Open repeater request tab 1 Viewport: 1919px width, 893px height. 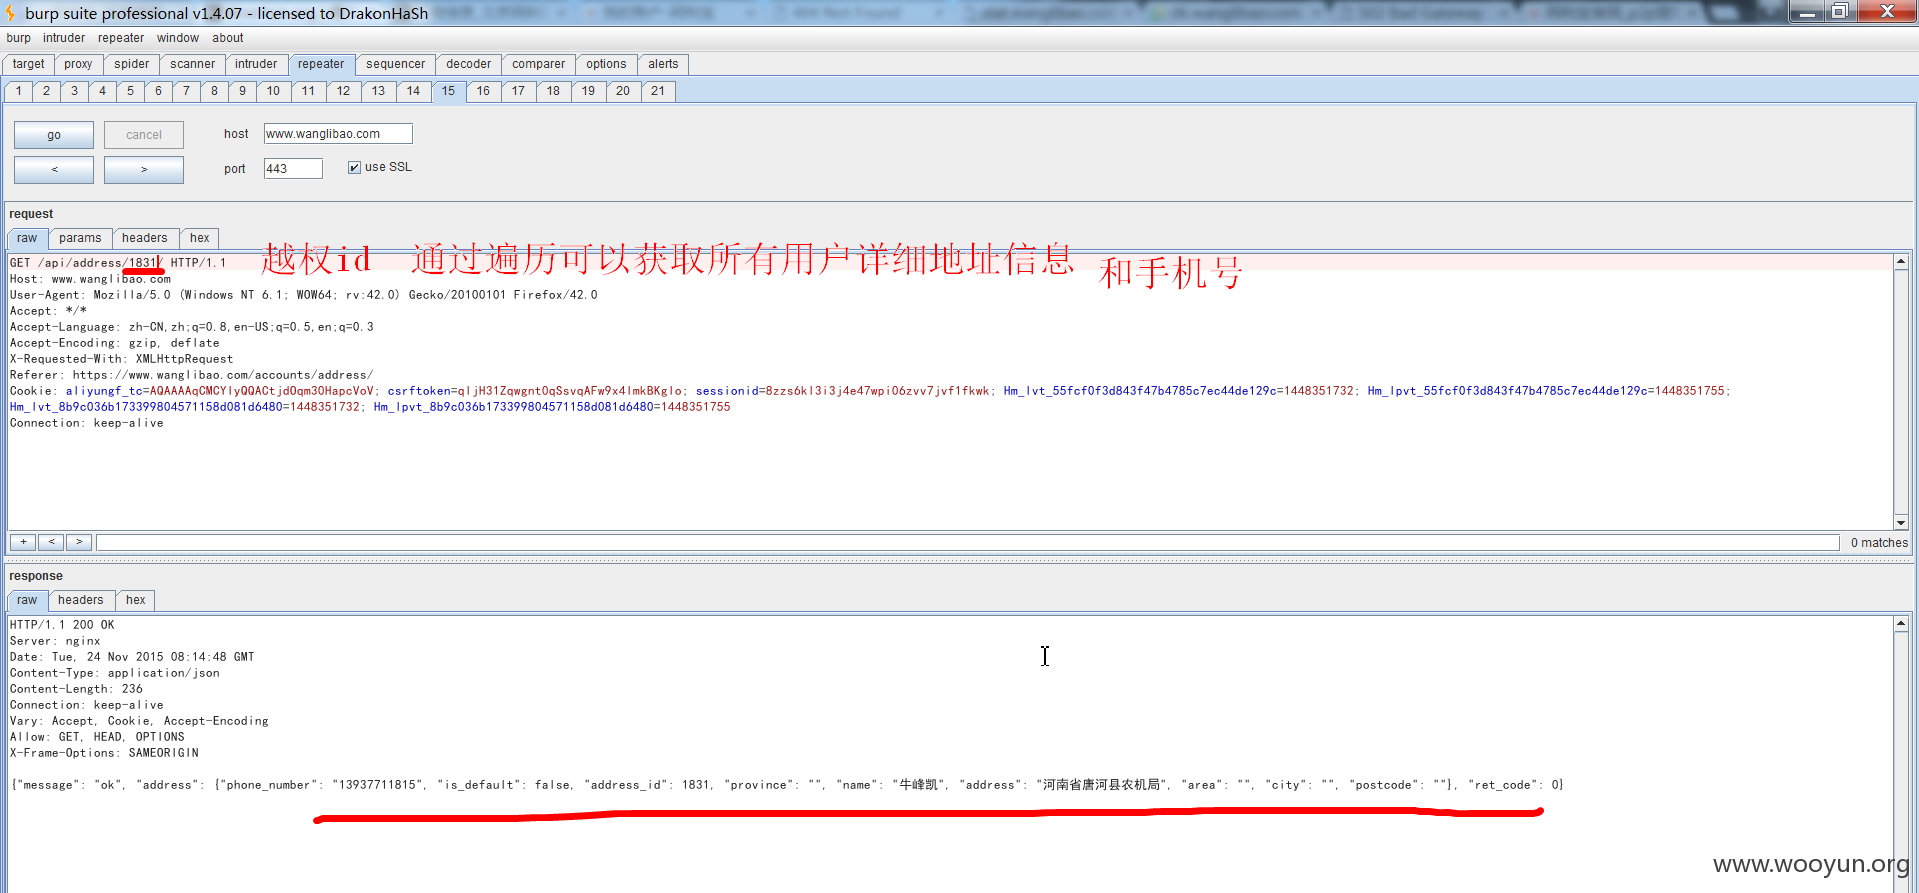pos(18,91)
